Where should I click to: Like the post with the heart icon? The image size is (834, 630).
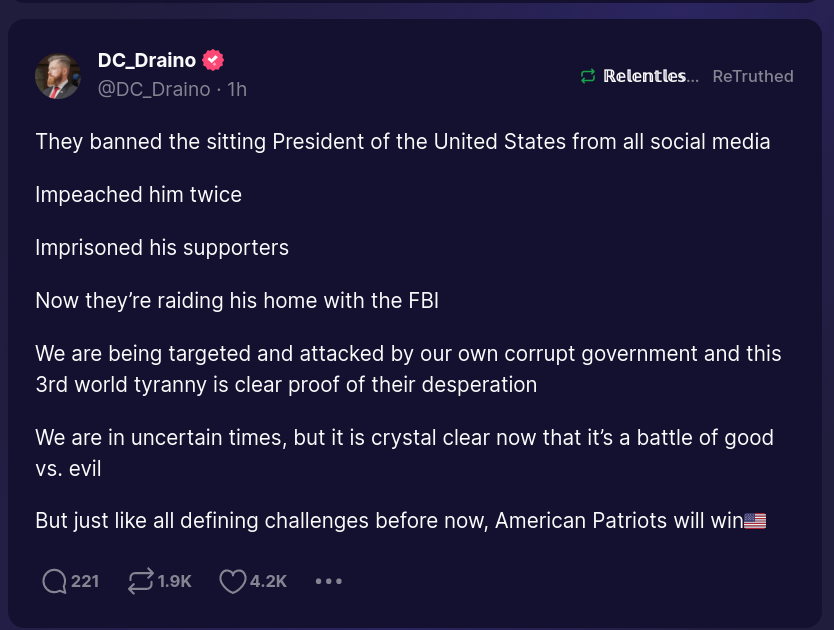coord(232,581)
